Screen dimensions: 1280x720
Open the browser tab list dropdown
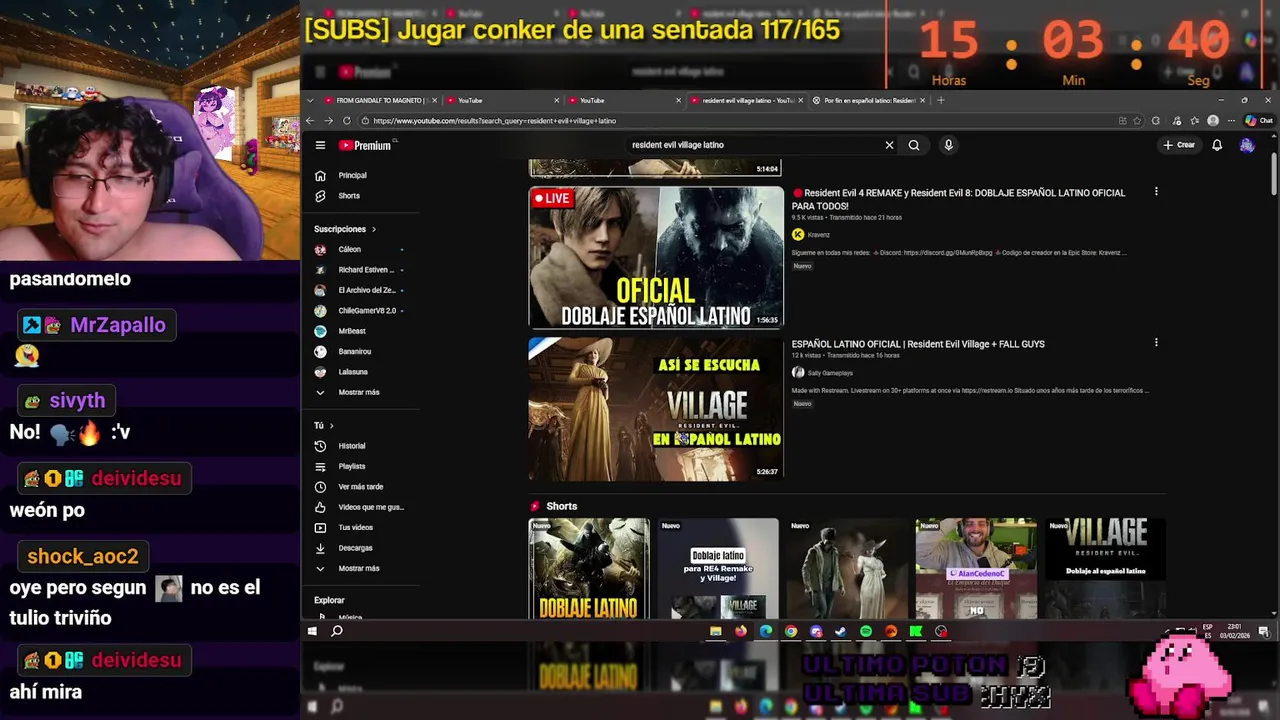pos(311,100)
